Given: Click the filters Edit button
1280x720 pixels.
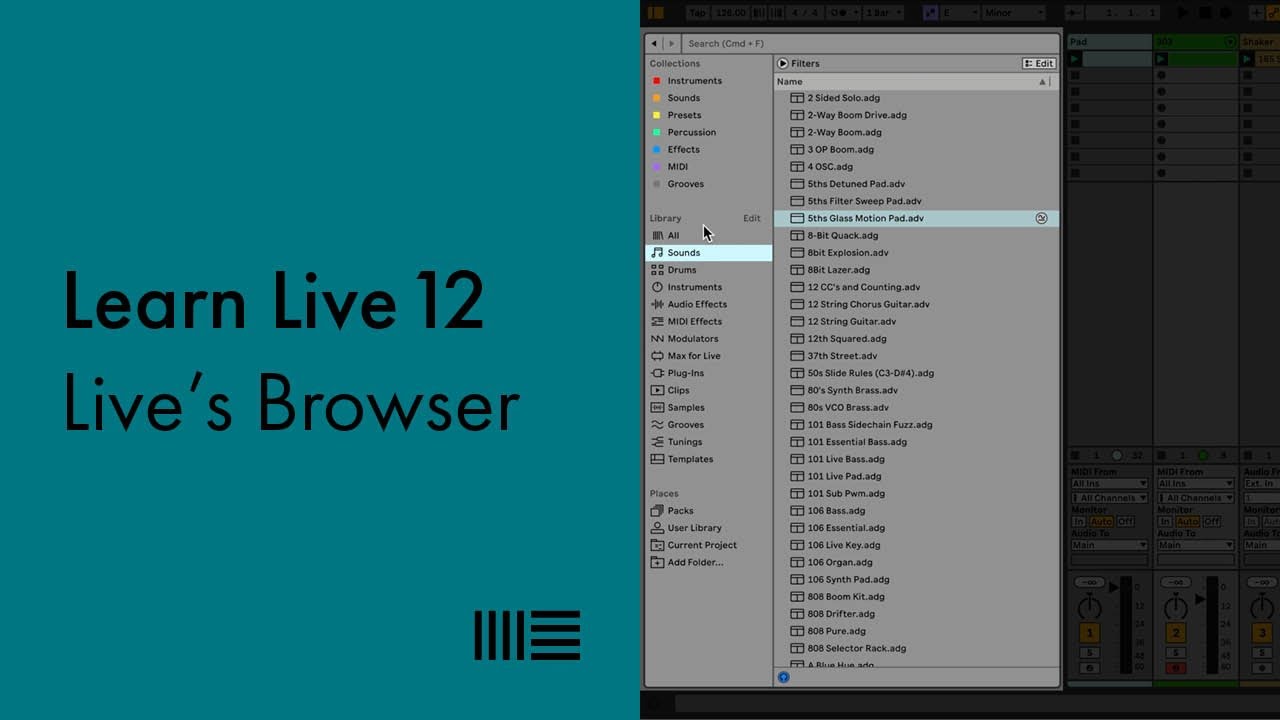Looking at the screenshot, I should tap(1038, 63).
